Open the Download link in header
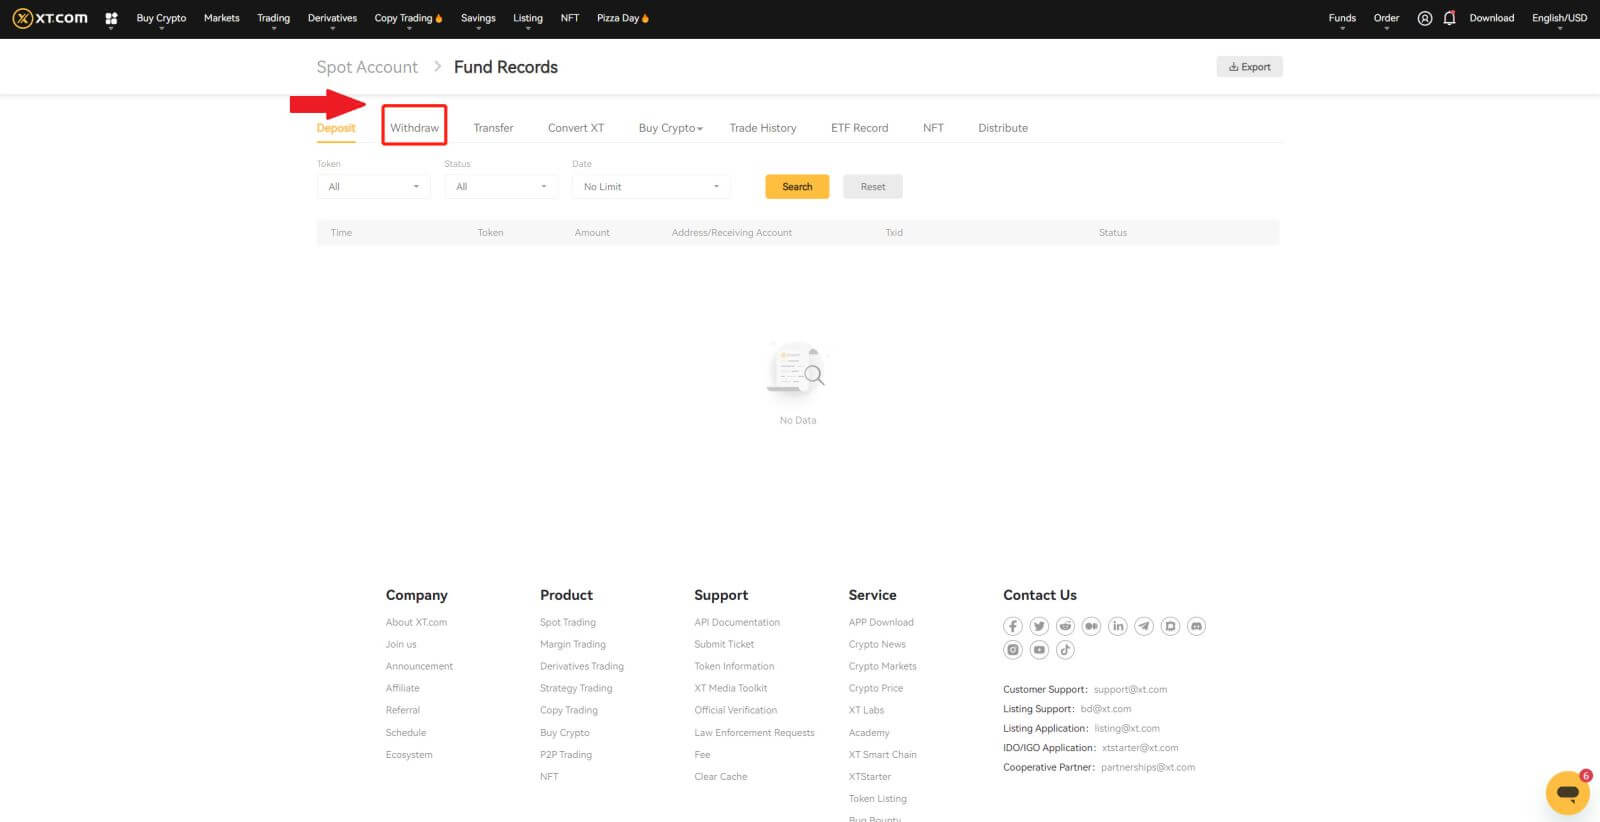Image resolution: width=1600 pixels, height=822 pixels. [x=1491, y=18]
